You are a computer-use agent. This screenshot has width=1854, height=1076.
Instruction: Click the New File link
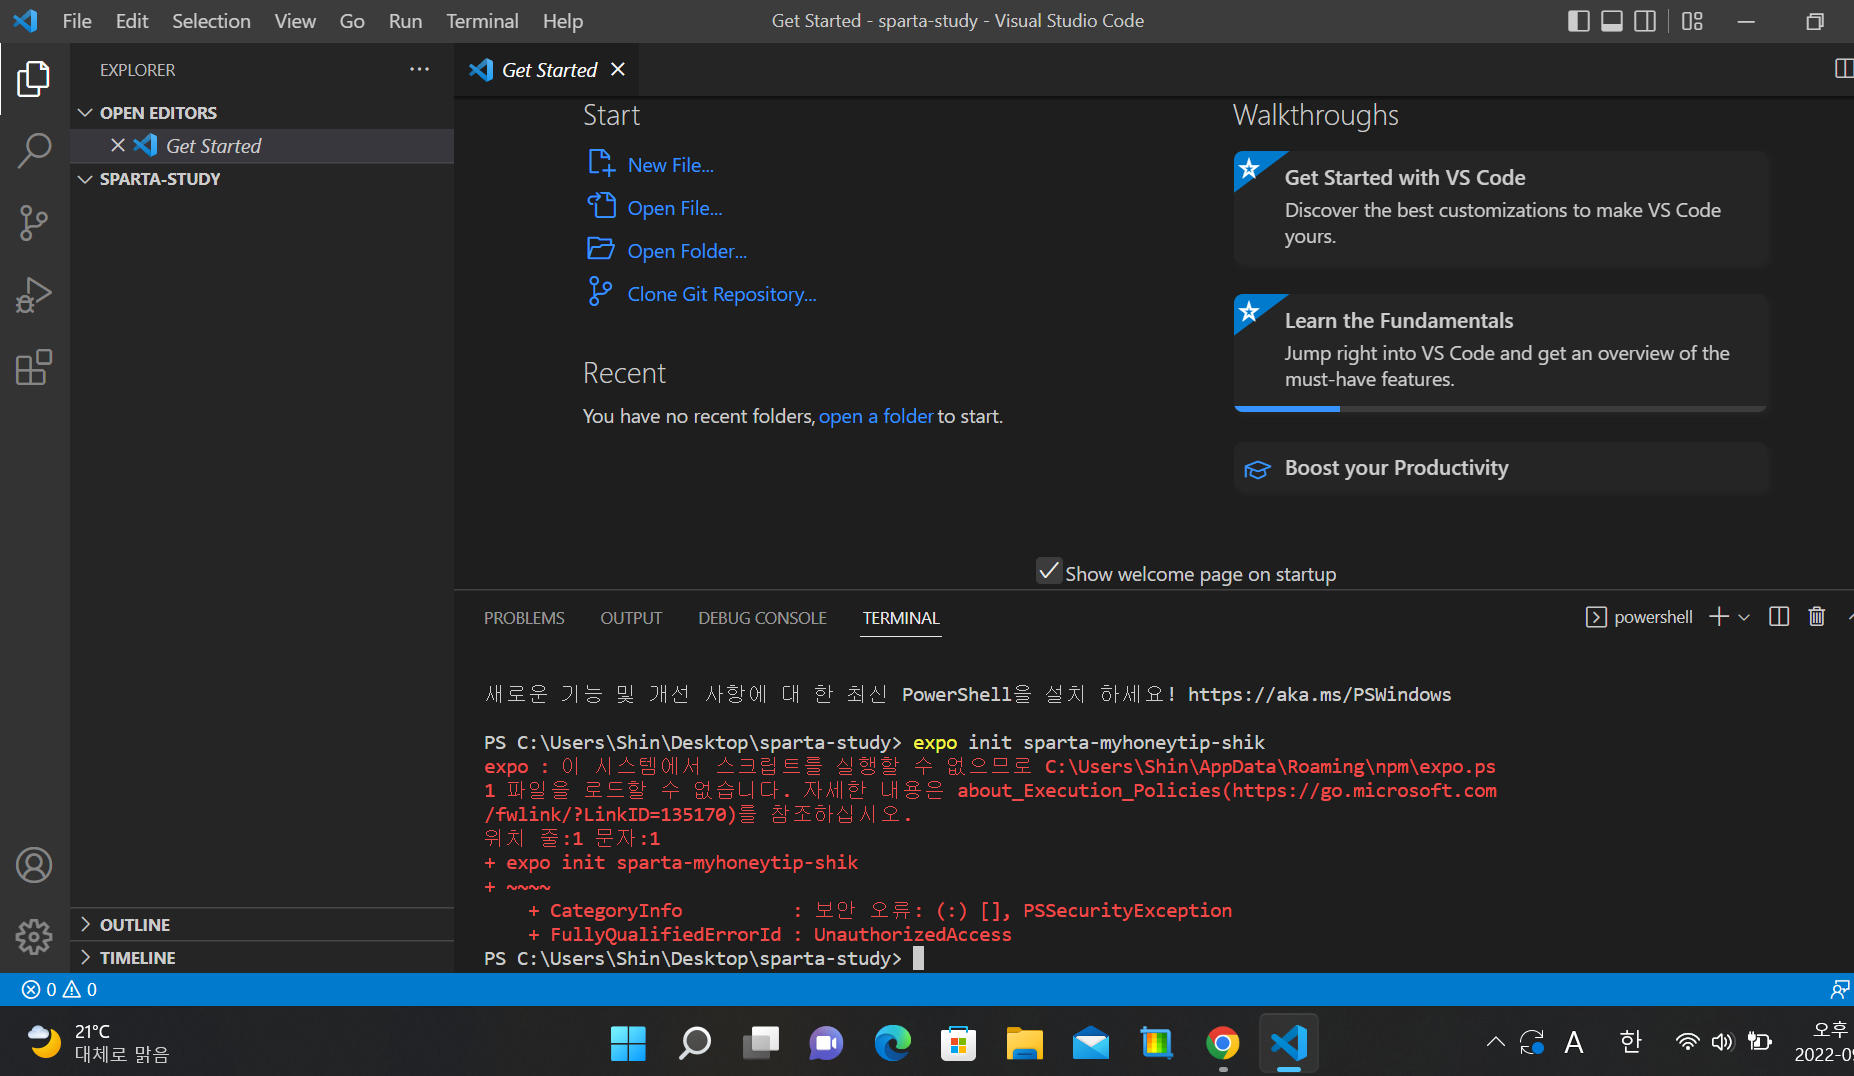click(670, 165)
